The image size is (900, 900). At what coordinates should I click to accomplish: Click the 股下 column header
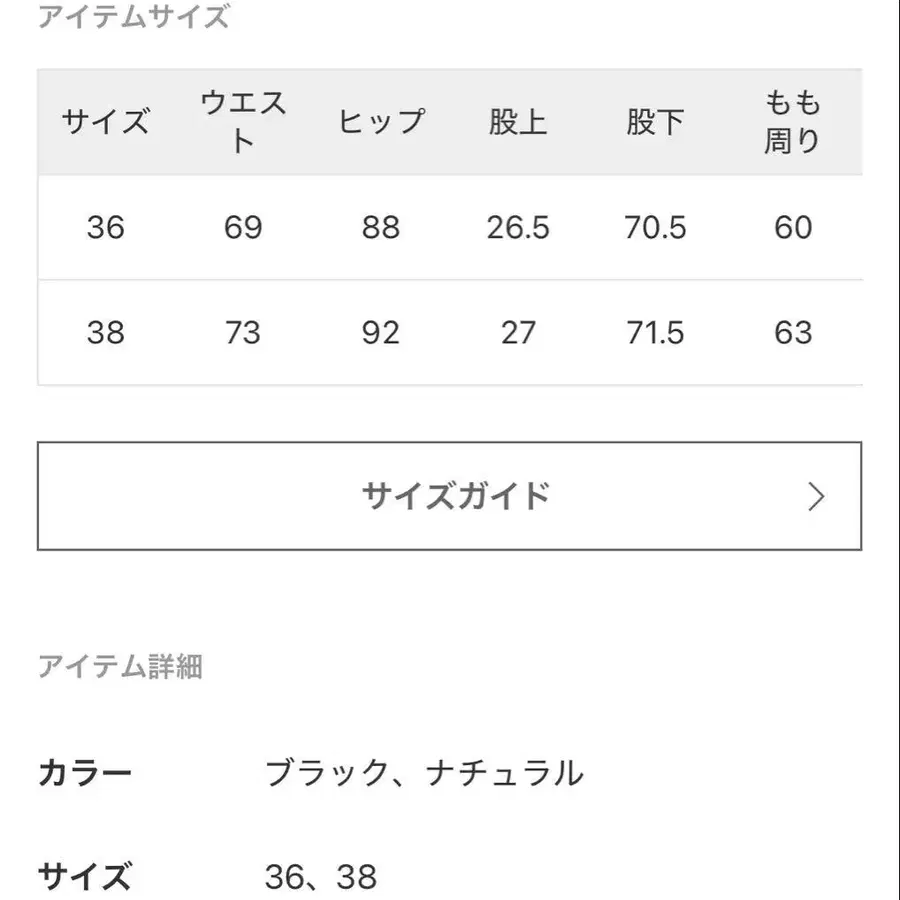pyautogui.click(x=656, y=120)
